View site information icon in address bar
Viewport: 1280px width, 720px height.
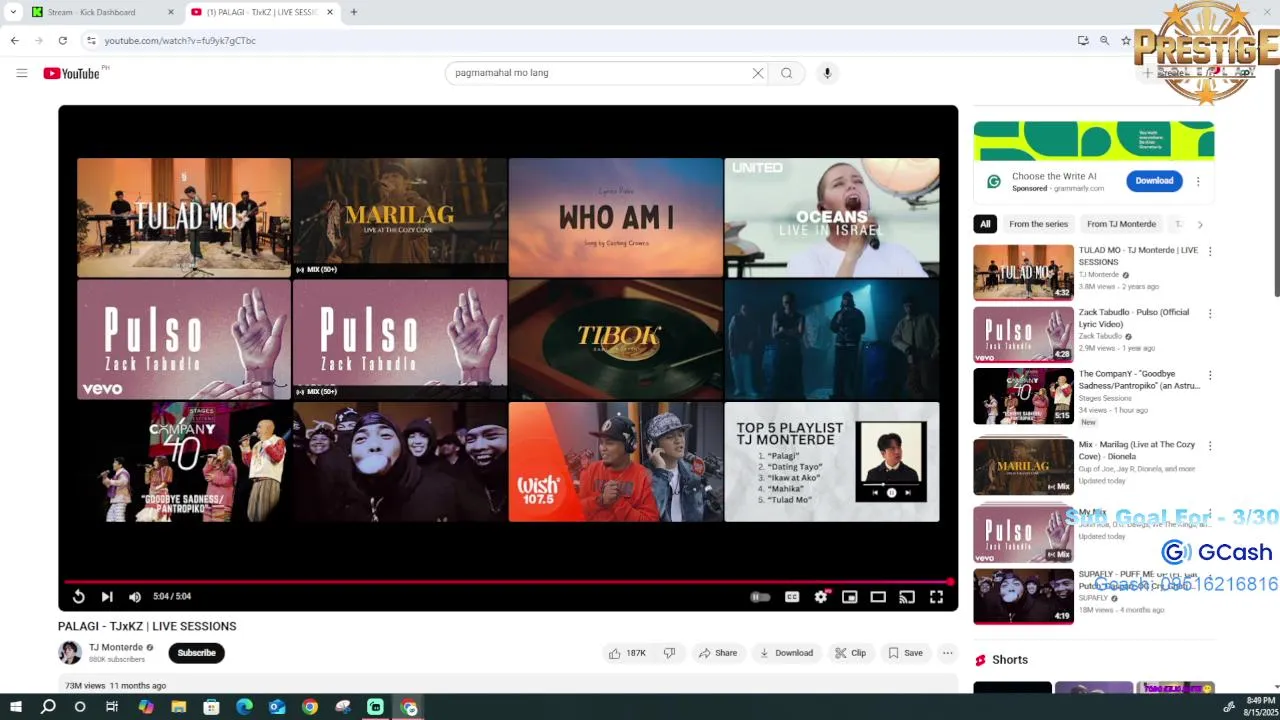[x=91, y=41]
